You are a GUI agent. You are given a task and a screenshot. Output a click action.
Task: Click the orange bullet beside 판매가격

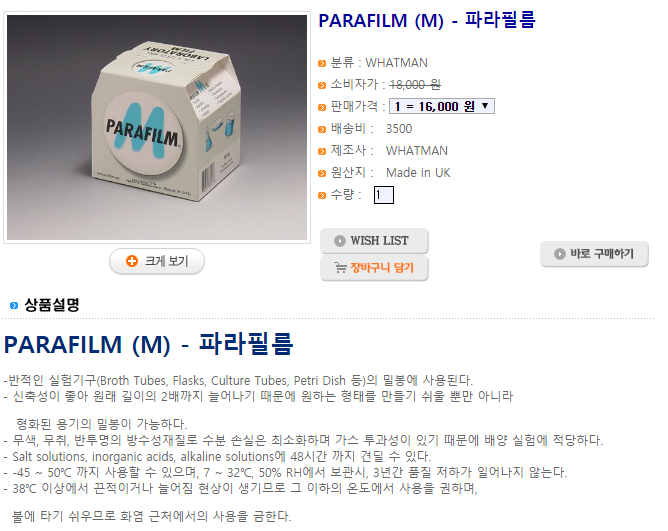(x=322, y=107)
